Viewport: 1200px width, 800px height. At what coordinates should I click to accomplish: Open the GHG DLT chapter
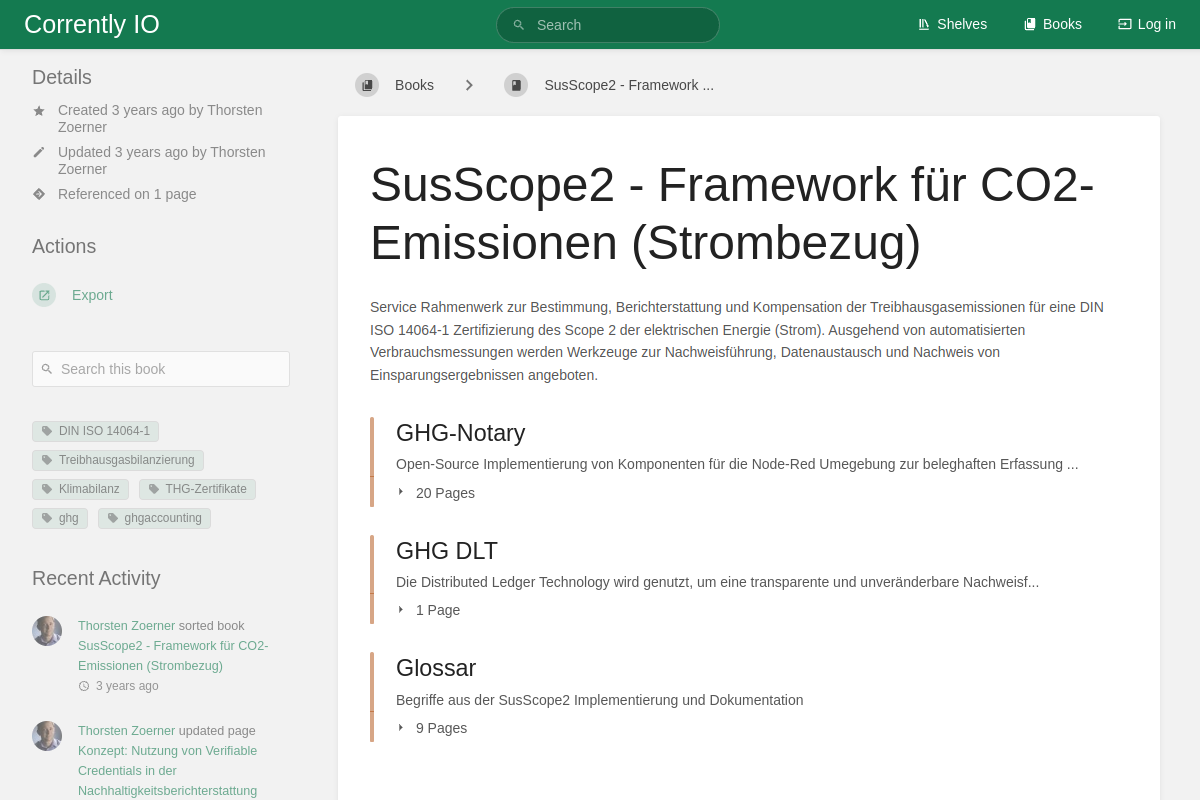click(x=447, y=551)
